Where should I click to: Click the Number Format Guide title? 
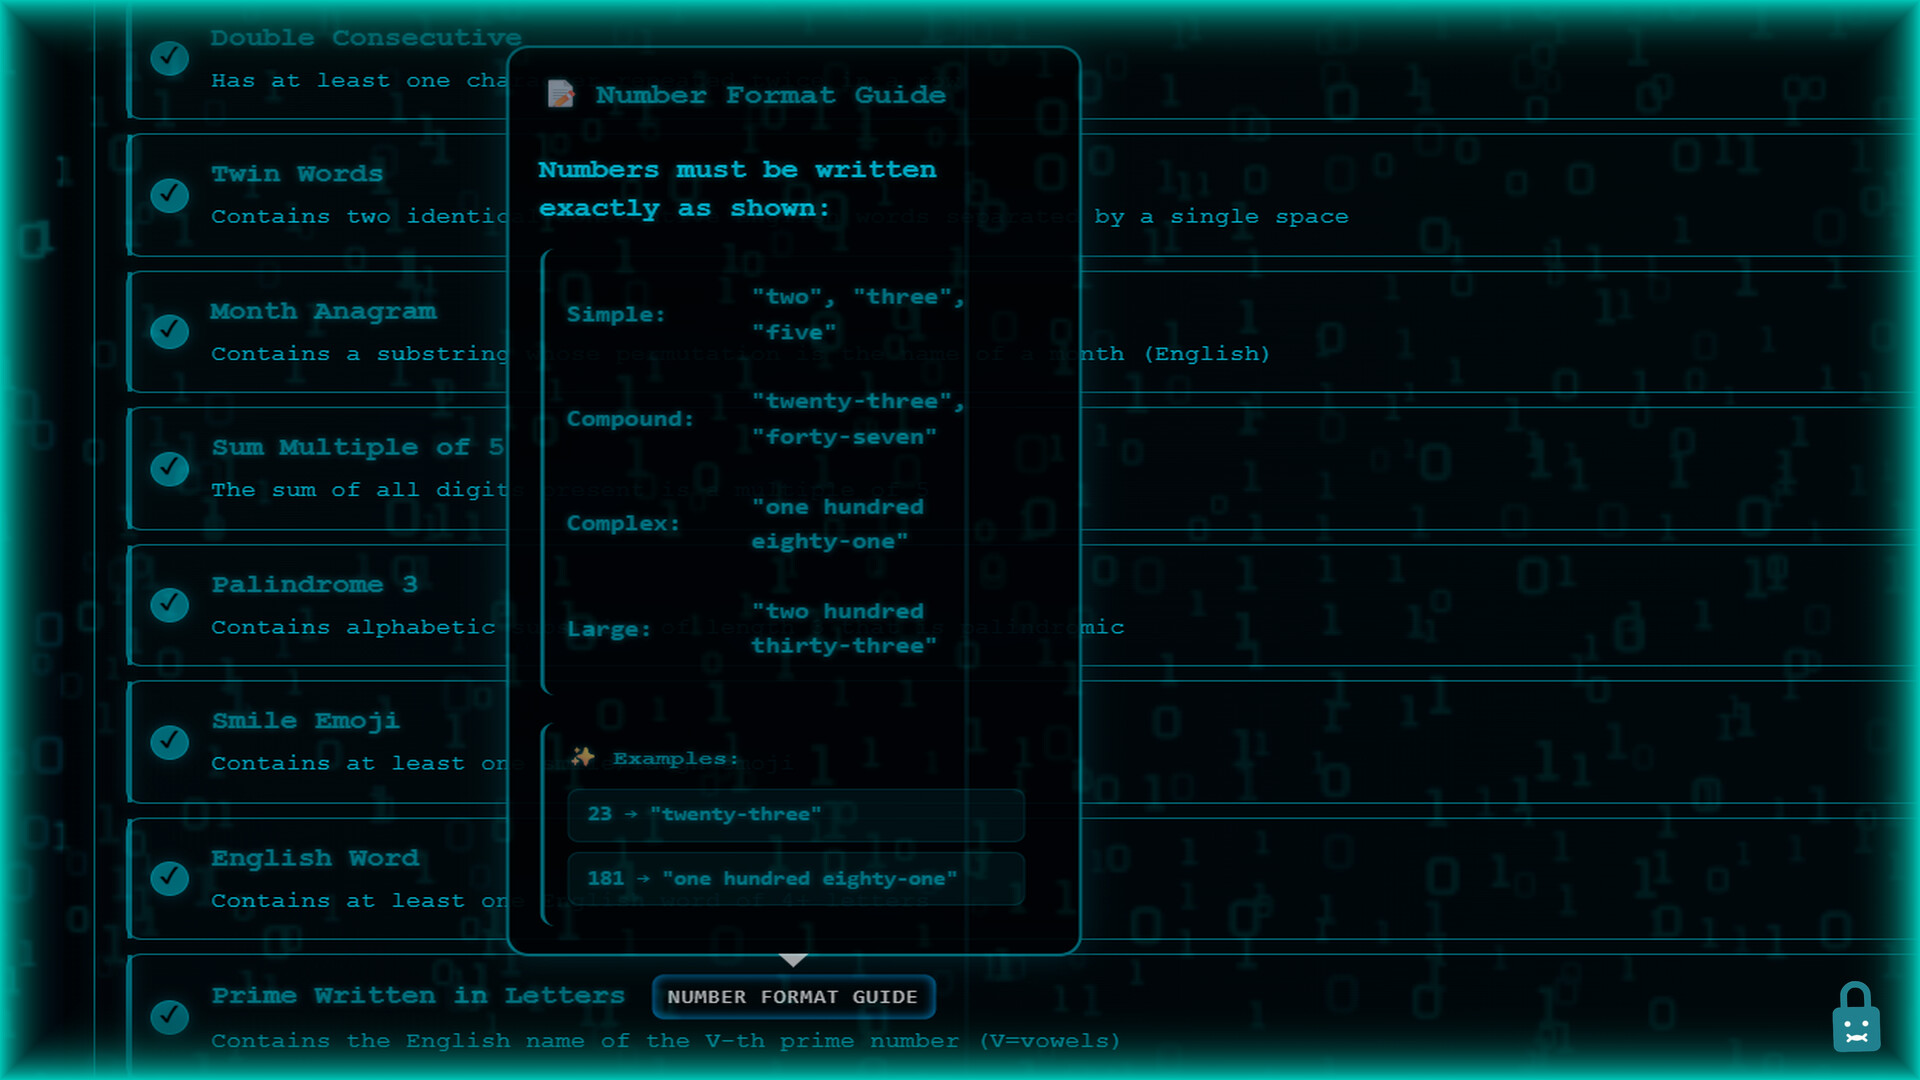pyautogui.click(x=771, y=95)
